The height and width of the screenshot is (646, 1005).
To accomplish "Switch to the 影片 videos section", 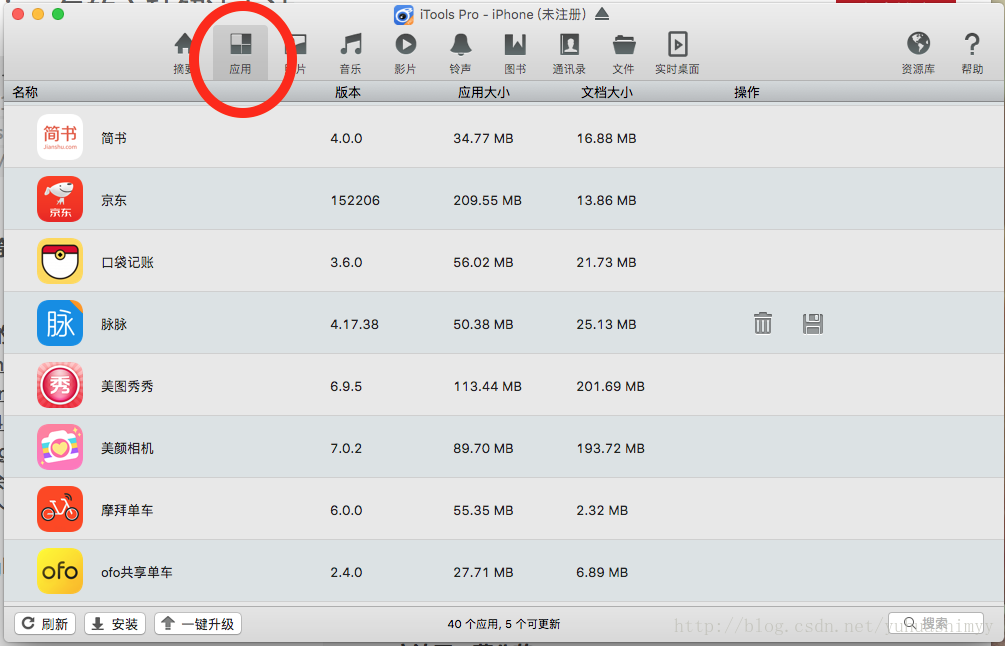I will 405,53.
